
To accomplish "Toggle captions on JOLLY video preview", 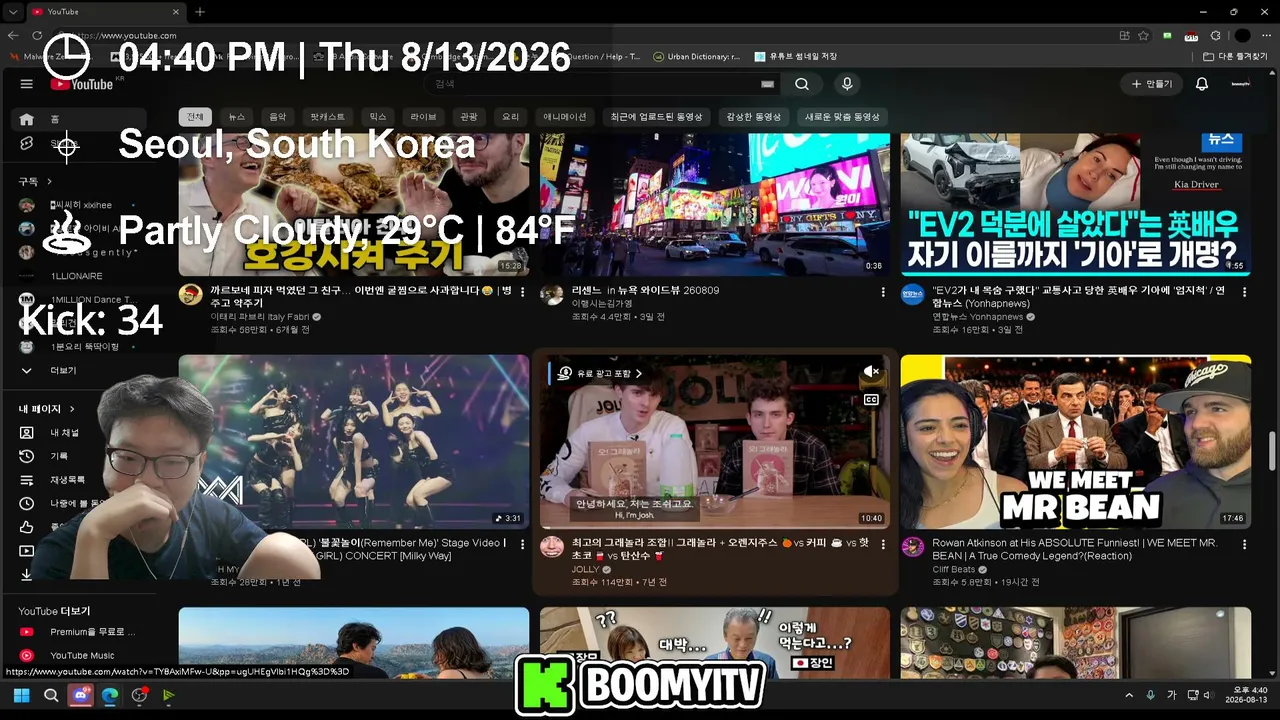I will coord(871,400).
